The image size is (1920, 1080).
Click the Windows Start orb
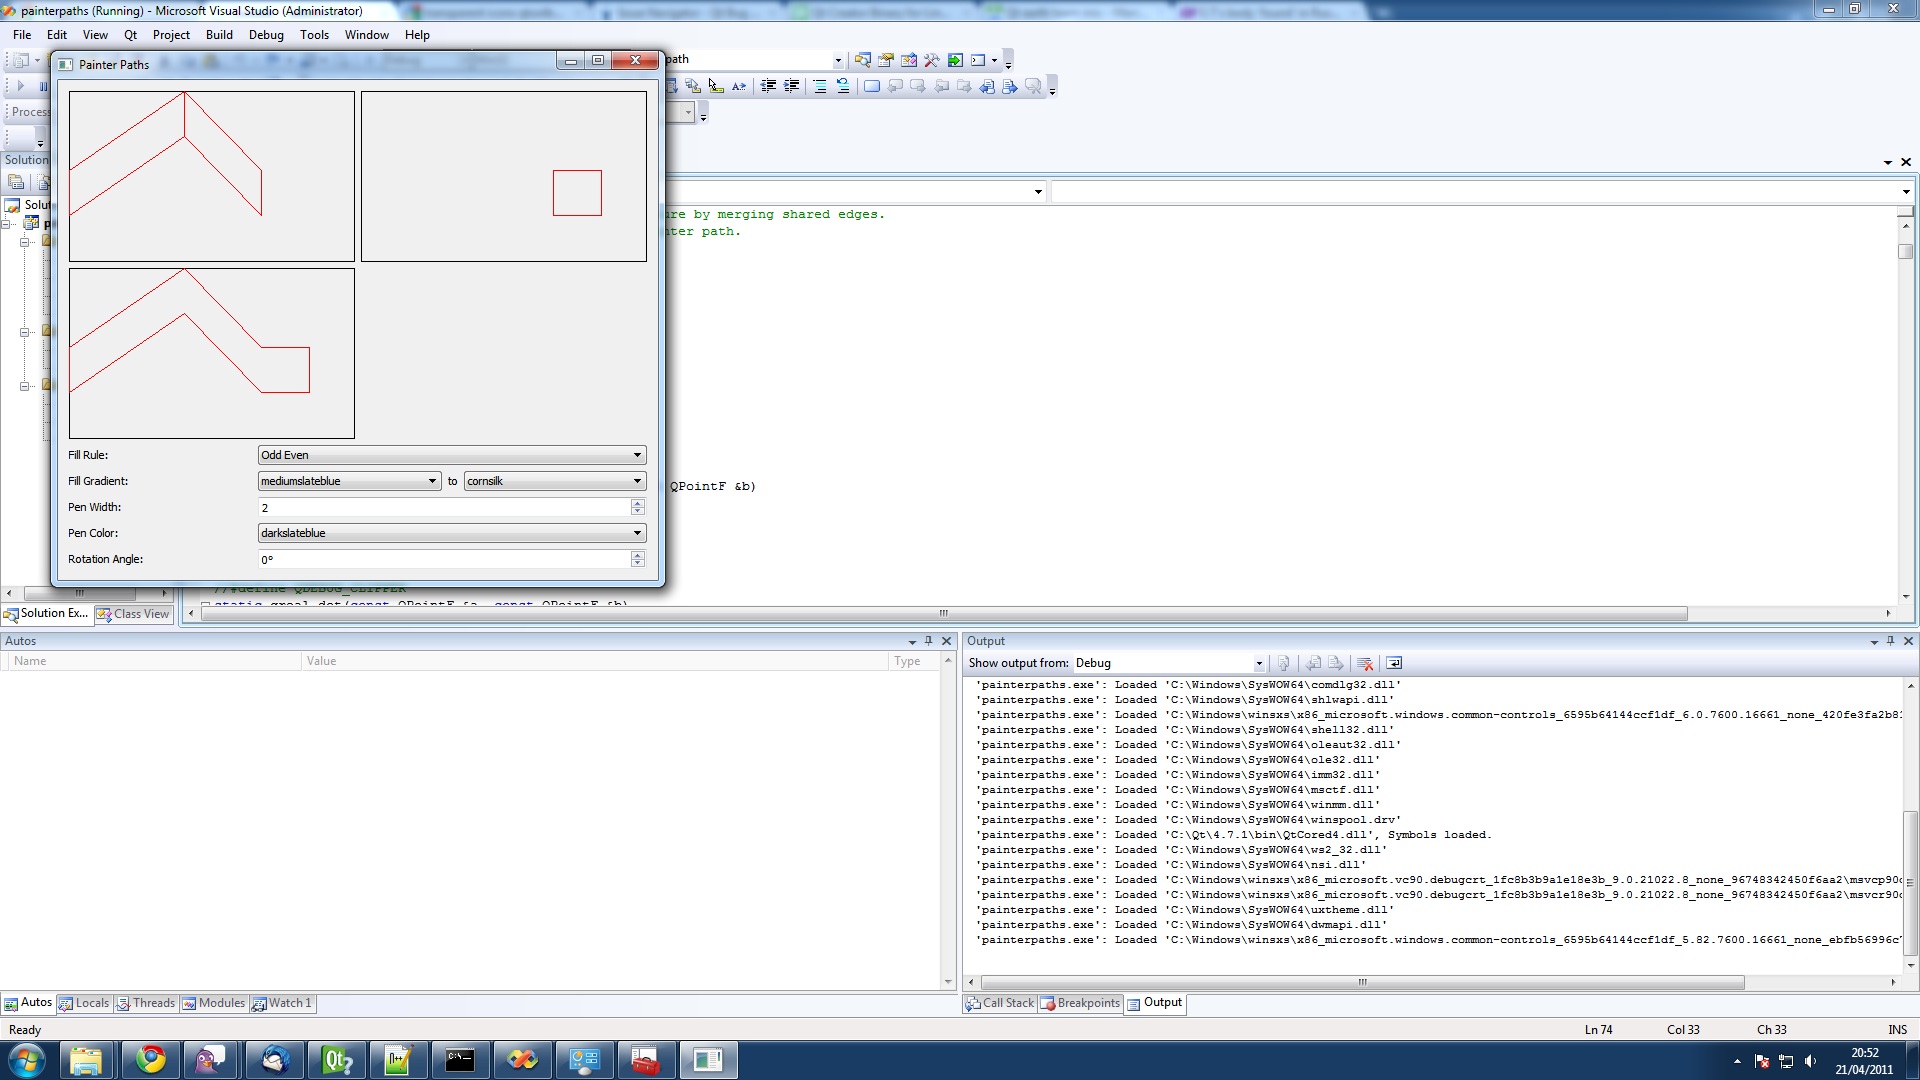27,1060
